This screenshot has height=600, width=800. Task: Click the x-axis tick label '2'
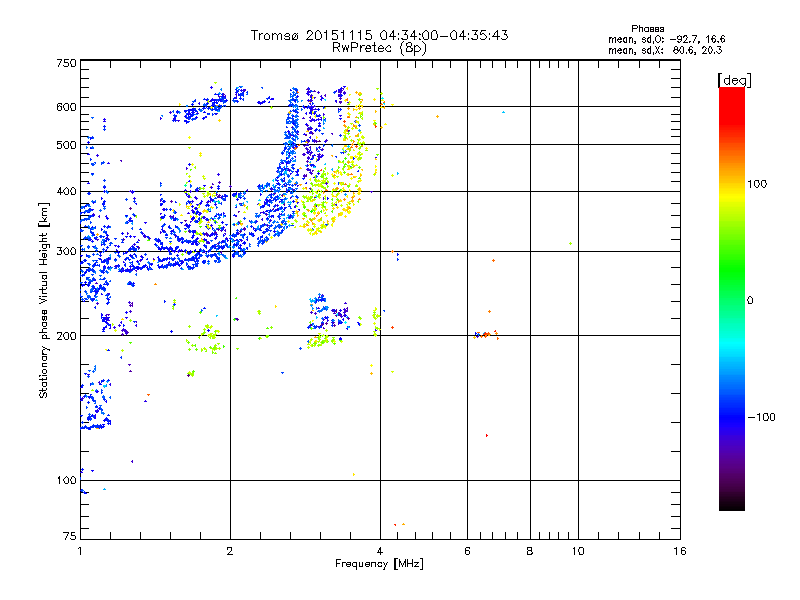click(230, 551)
